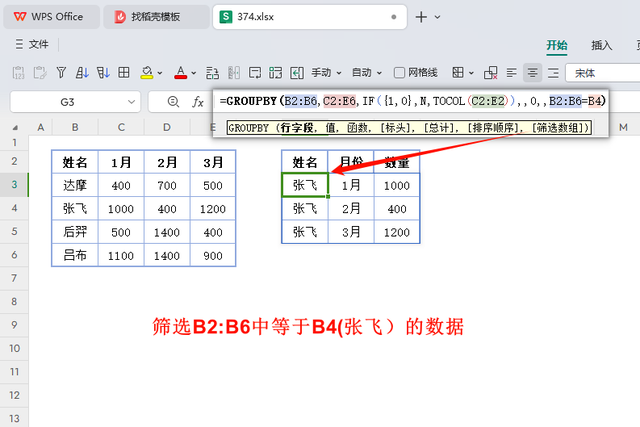Center align text

[532, 73]
